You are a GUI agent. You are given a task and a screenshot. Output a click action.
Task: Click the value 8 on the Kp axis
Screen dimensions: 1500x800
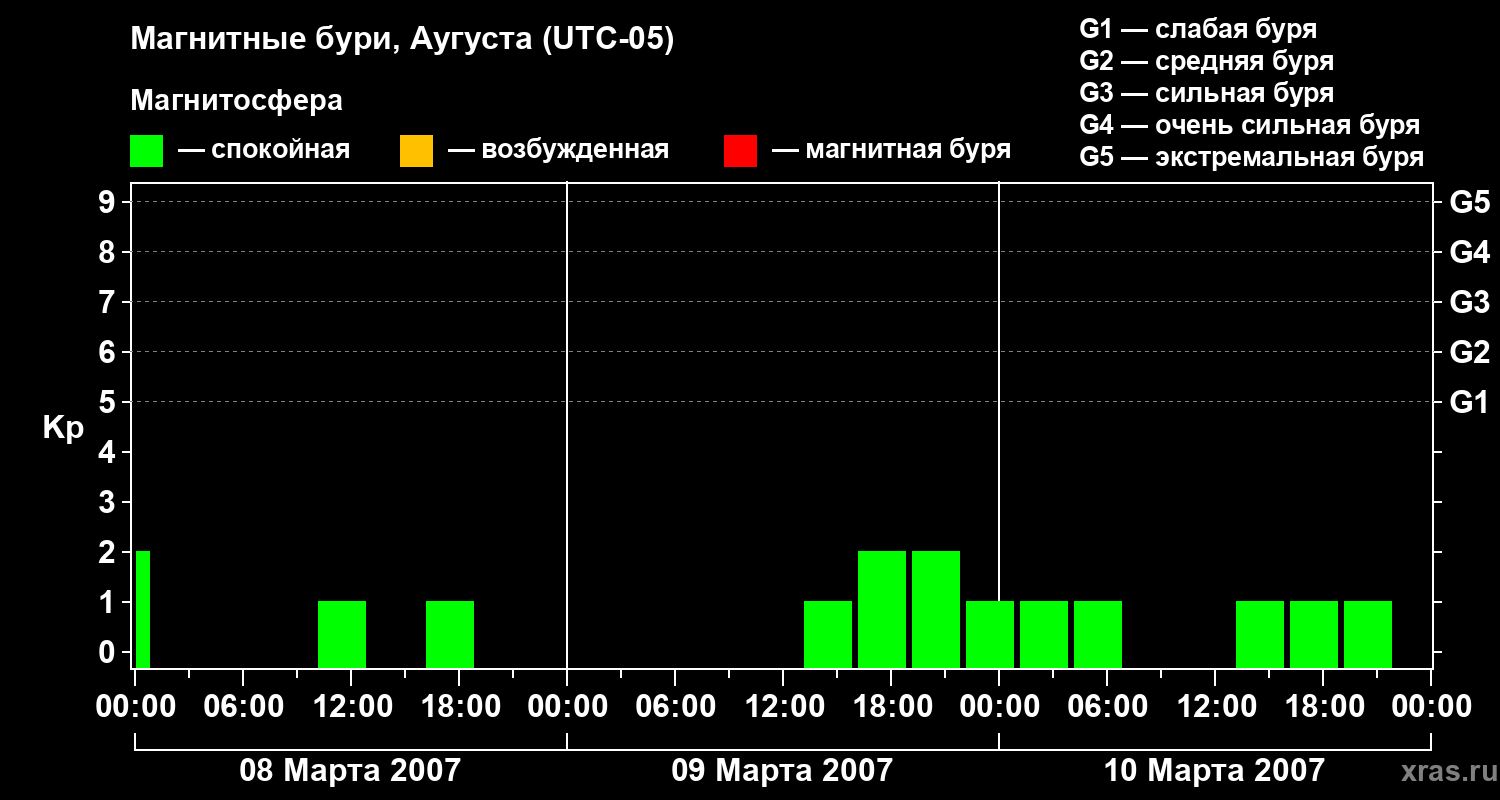109,253
